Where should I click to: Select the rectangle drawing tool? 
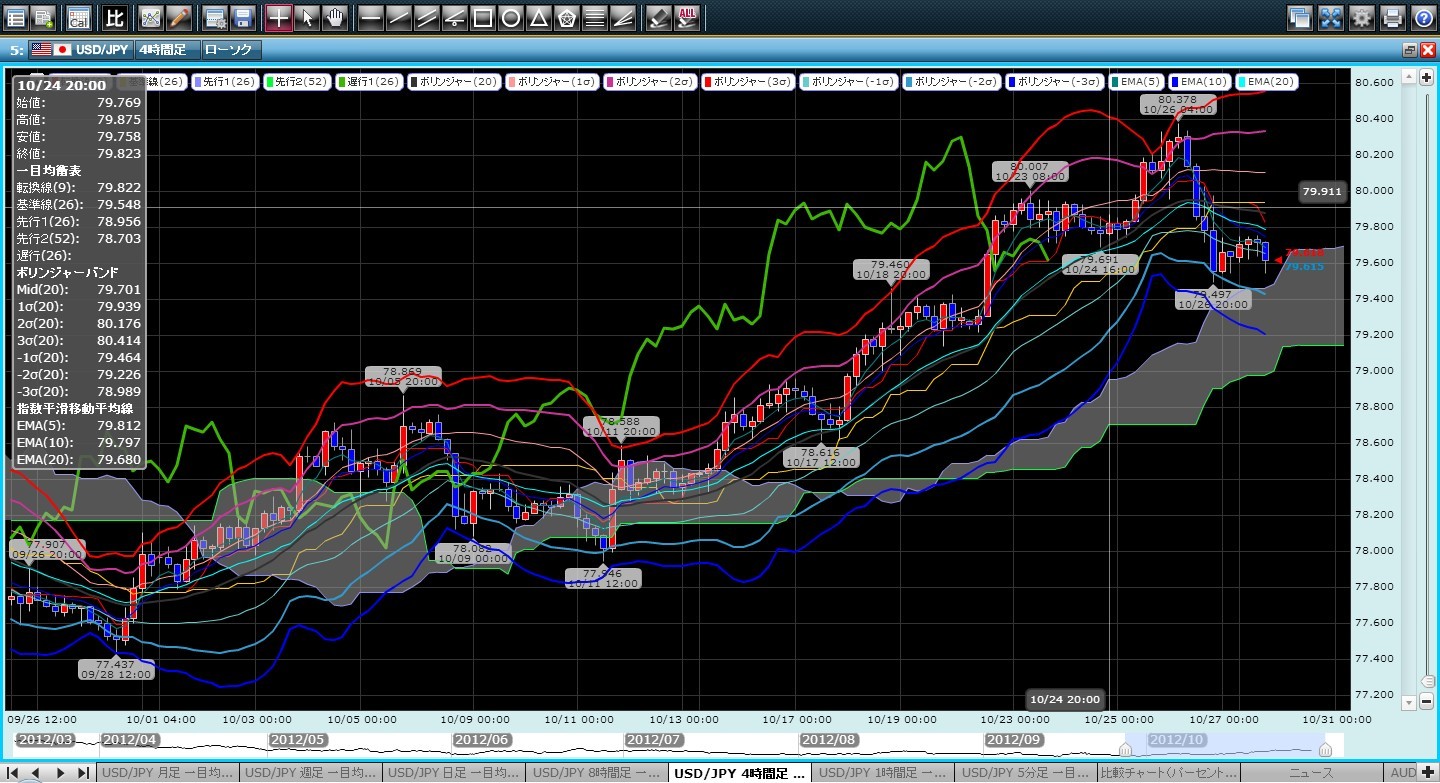(482, 17)
